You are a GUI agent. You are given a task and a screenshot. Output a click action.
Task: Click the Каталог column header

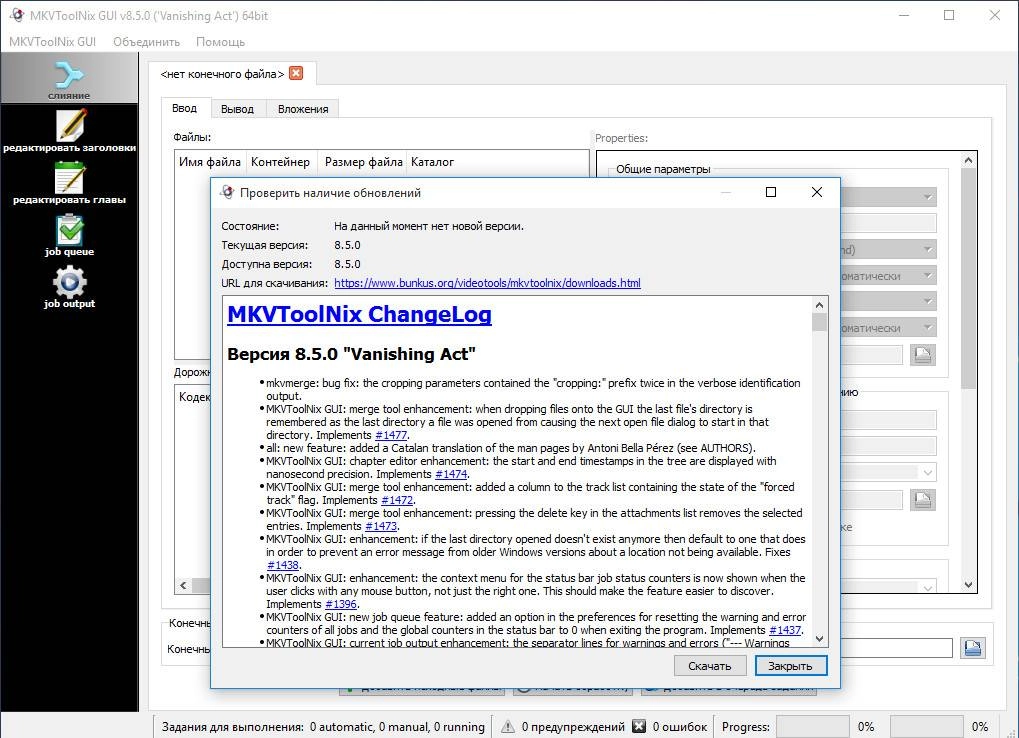(x=432, y=162)
